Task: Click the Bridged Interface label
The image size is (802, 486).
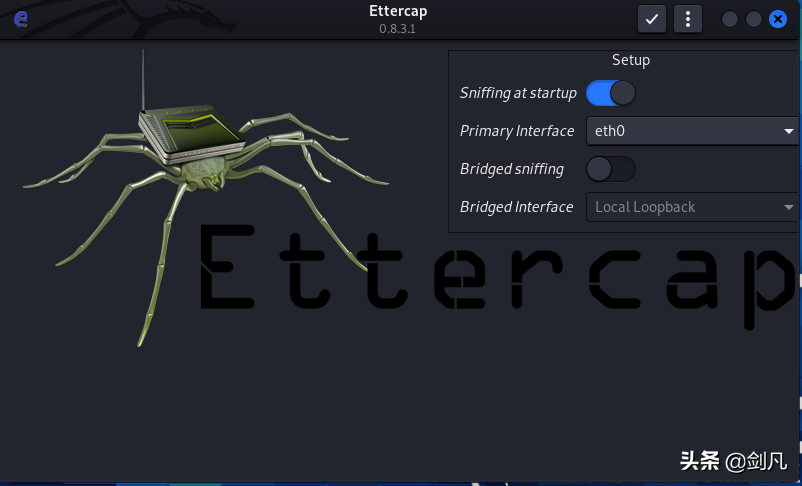Action: coord(517,207)
